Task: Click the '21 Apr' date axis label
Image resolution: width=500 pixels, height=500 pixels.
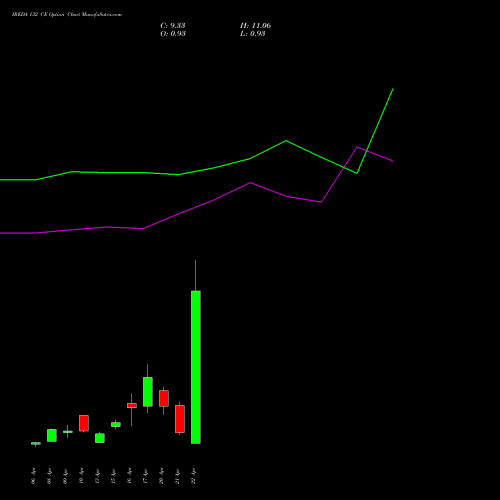Action: pos(177,476)
